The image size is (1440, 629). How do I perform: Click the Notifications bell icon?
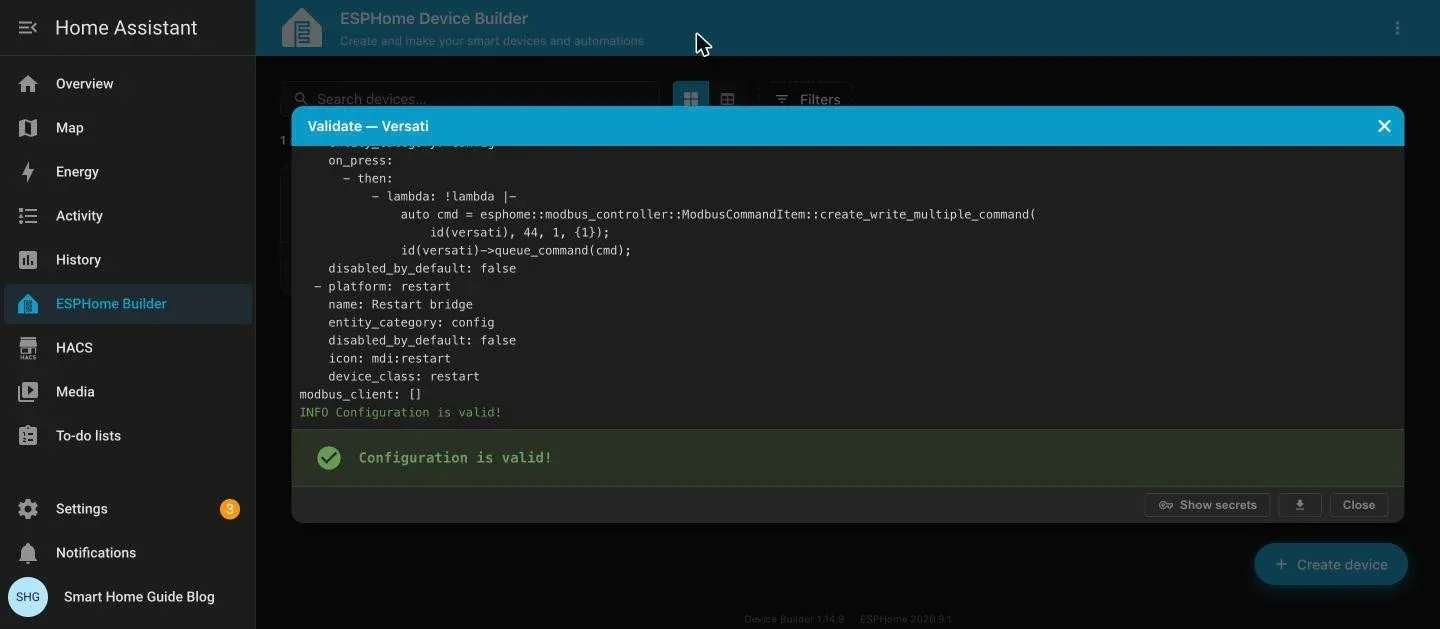tap(28, 553)
